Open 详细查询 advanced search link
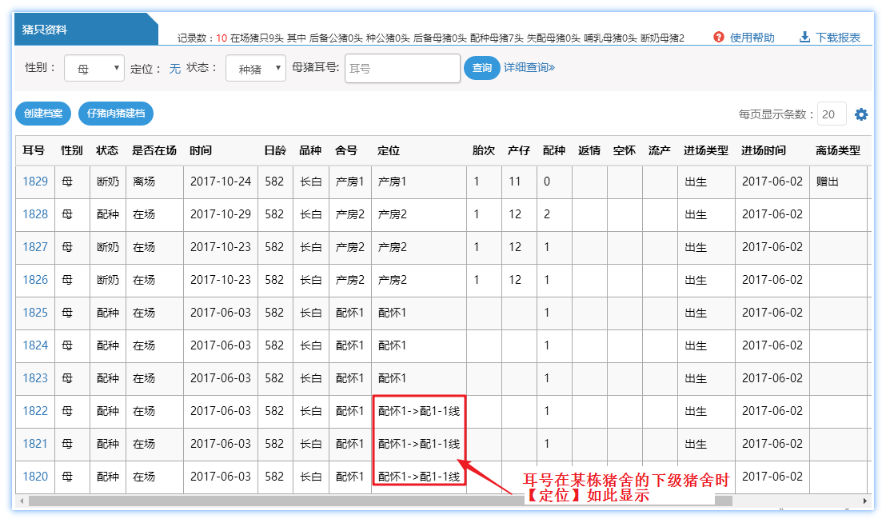The image size is (886, 522). point(529,68)
